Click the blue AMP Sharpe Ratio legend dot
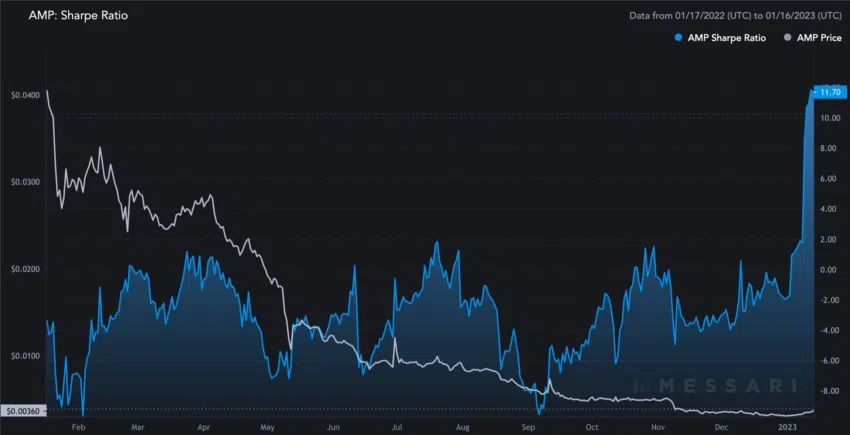 pyautogui.click(x=678, y=38)
